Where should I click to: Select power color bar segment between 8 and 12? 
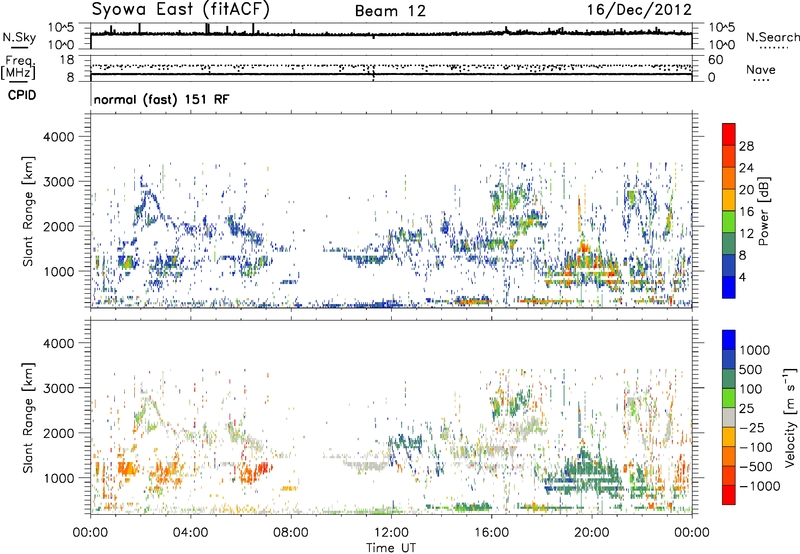pos(729,244)
